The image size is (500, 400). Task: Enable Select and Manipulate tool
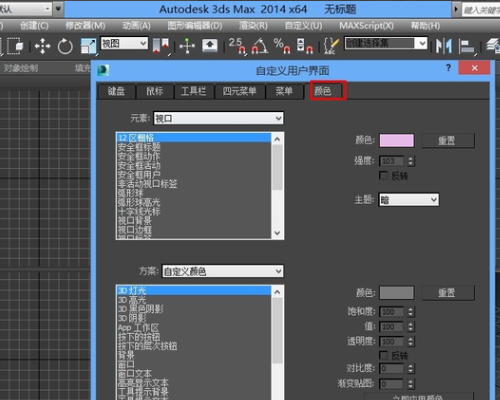pos(187,46)
